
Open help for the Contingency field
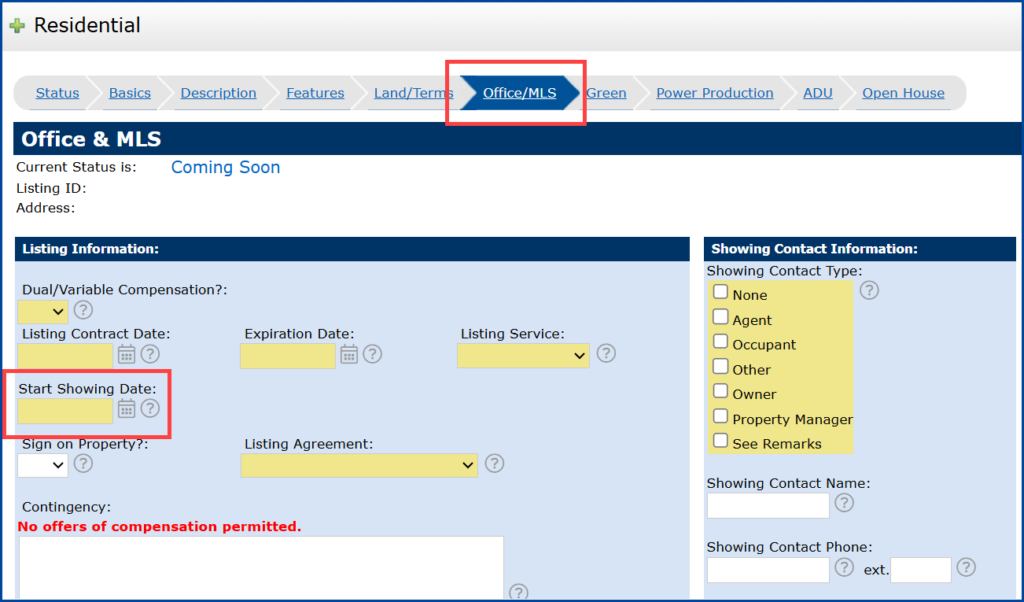[518, 592]
